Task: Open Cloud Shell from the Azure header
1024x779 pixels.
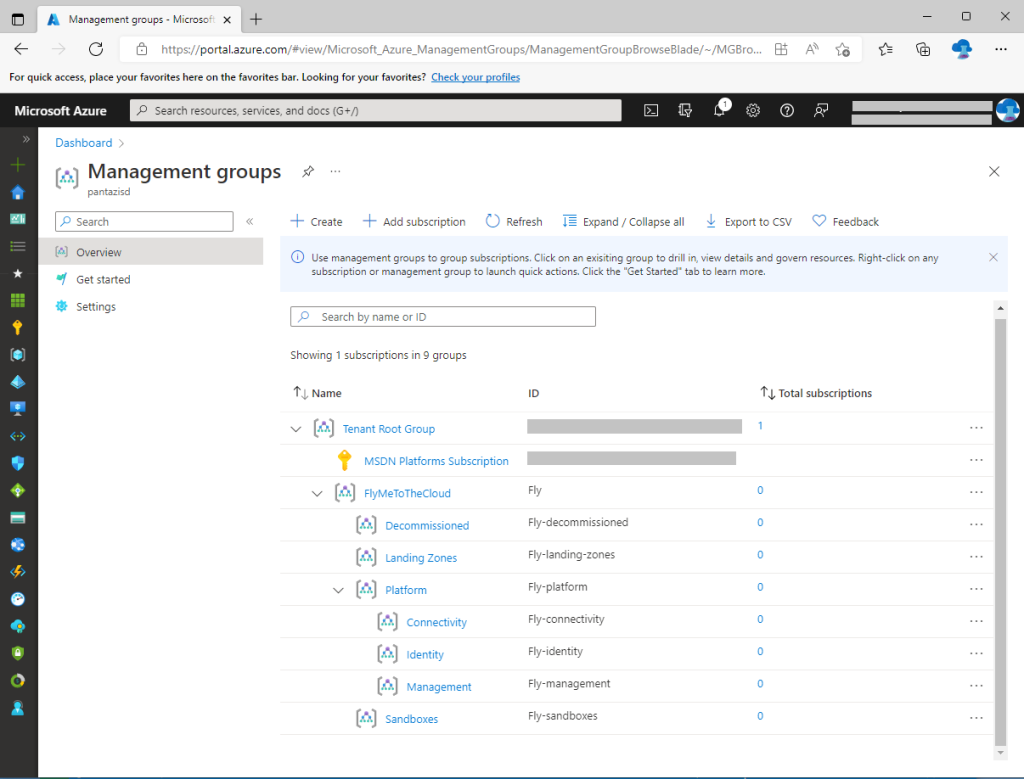Action: pos(651,110)
